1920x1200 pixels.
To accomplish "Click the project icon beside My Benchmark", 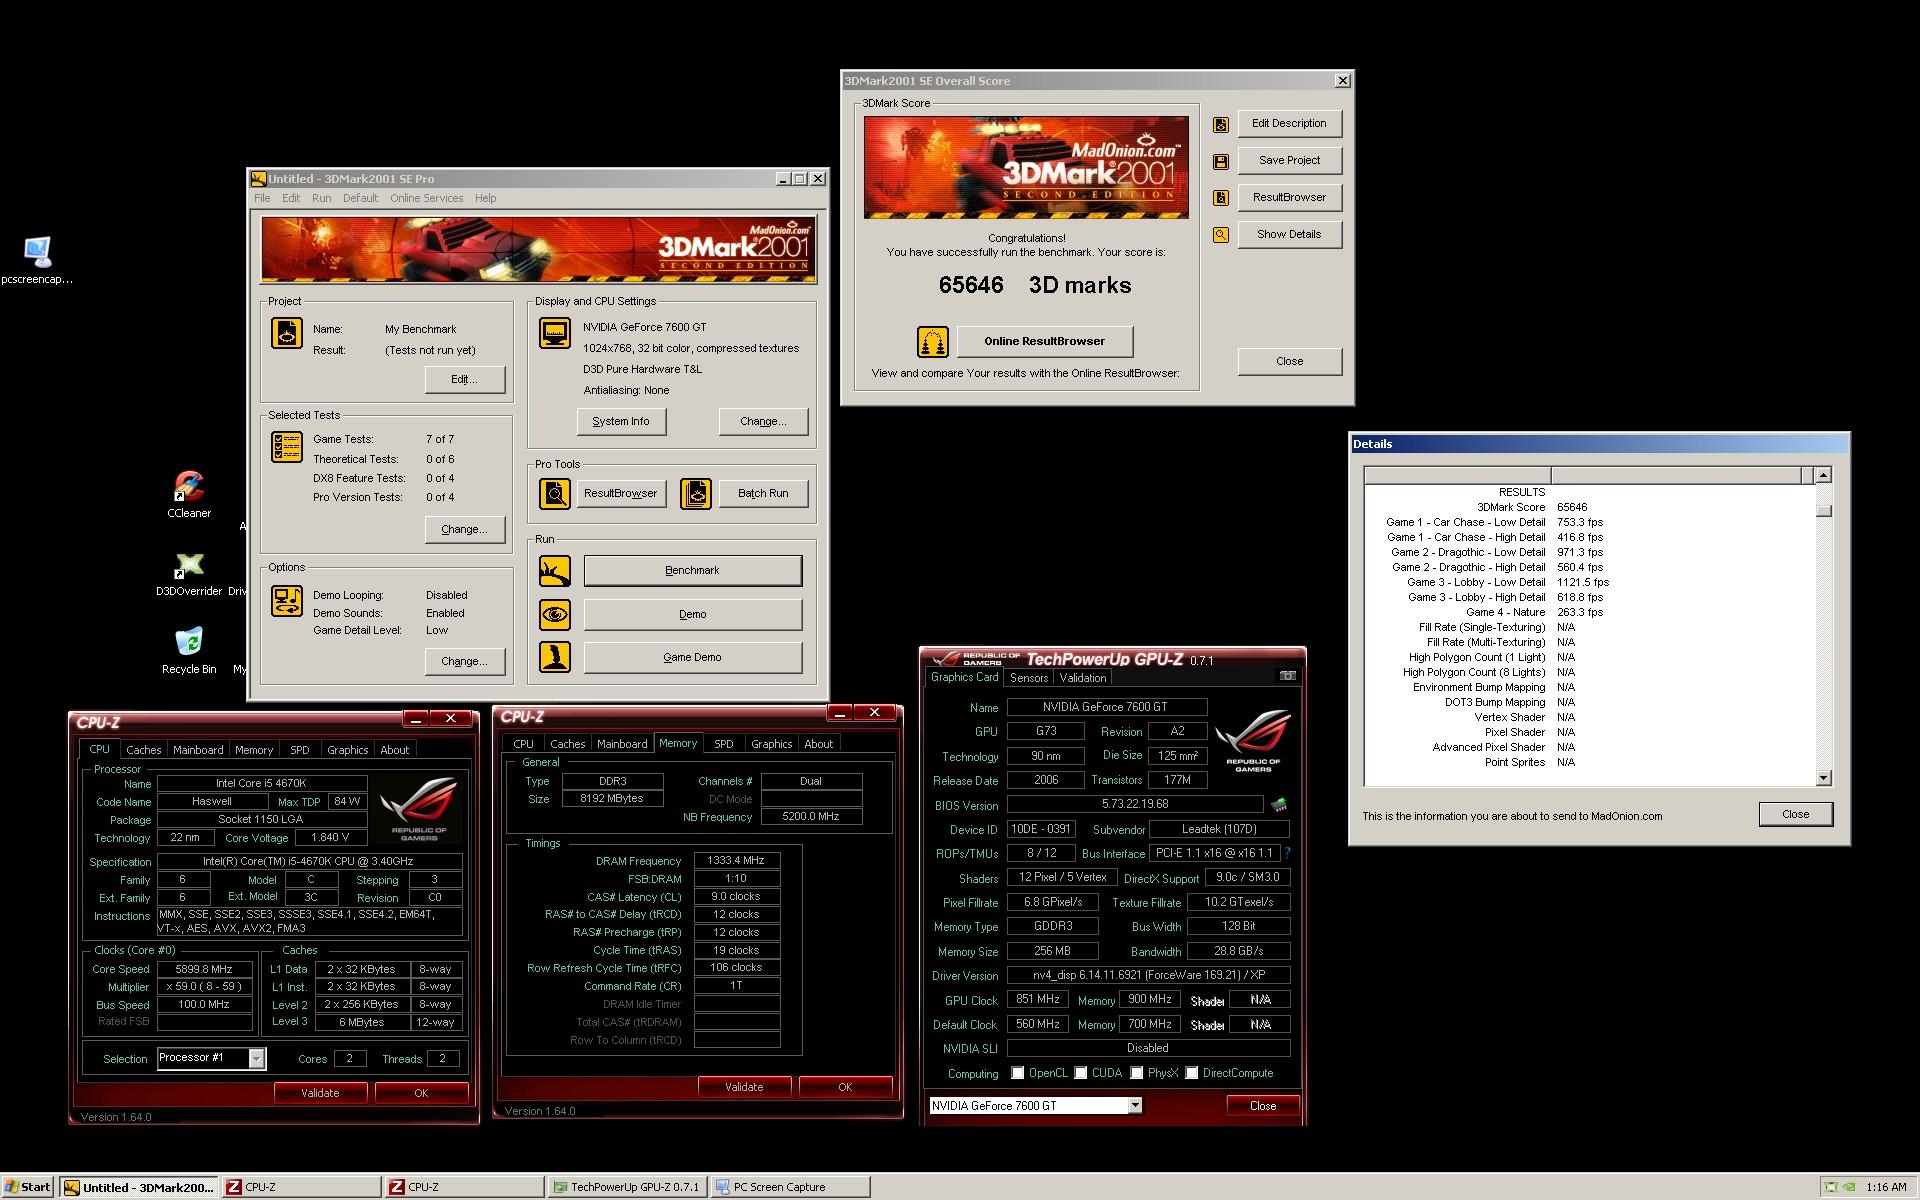I will click(287, 333).
